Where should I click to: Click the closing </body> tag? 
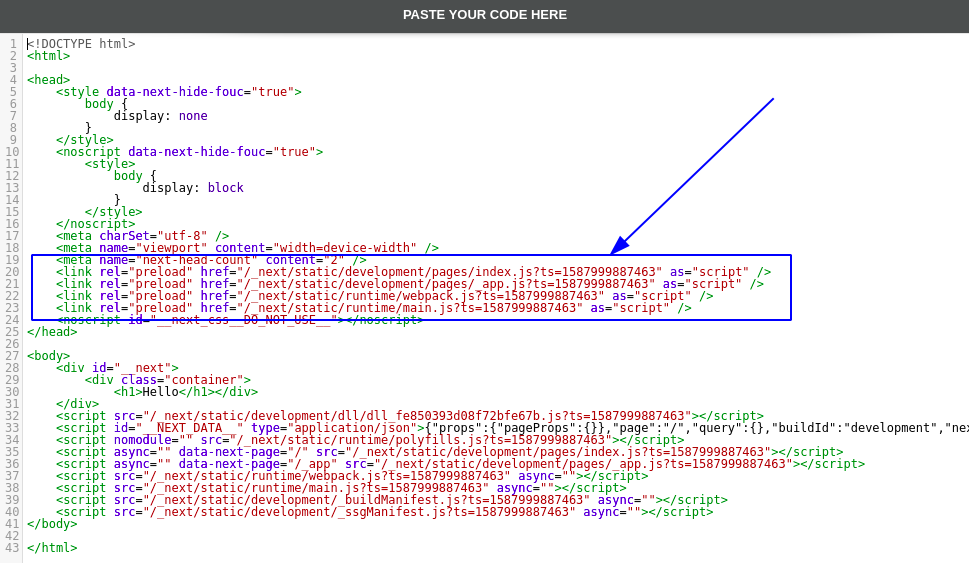click(52, 524)
